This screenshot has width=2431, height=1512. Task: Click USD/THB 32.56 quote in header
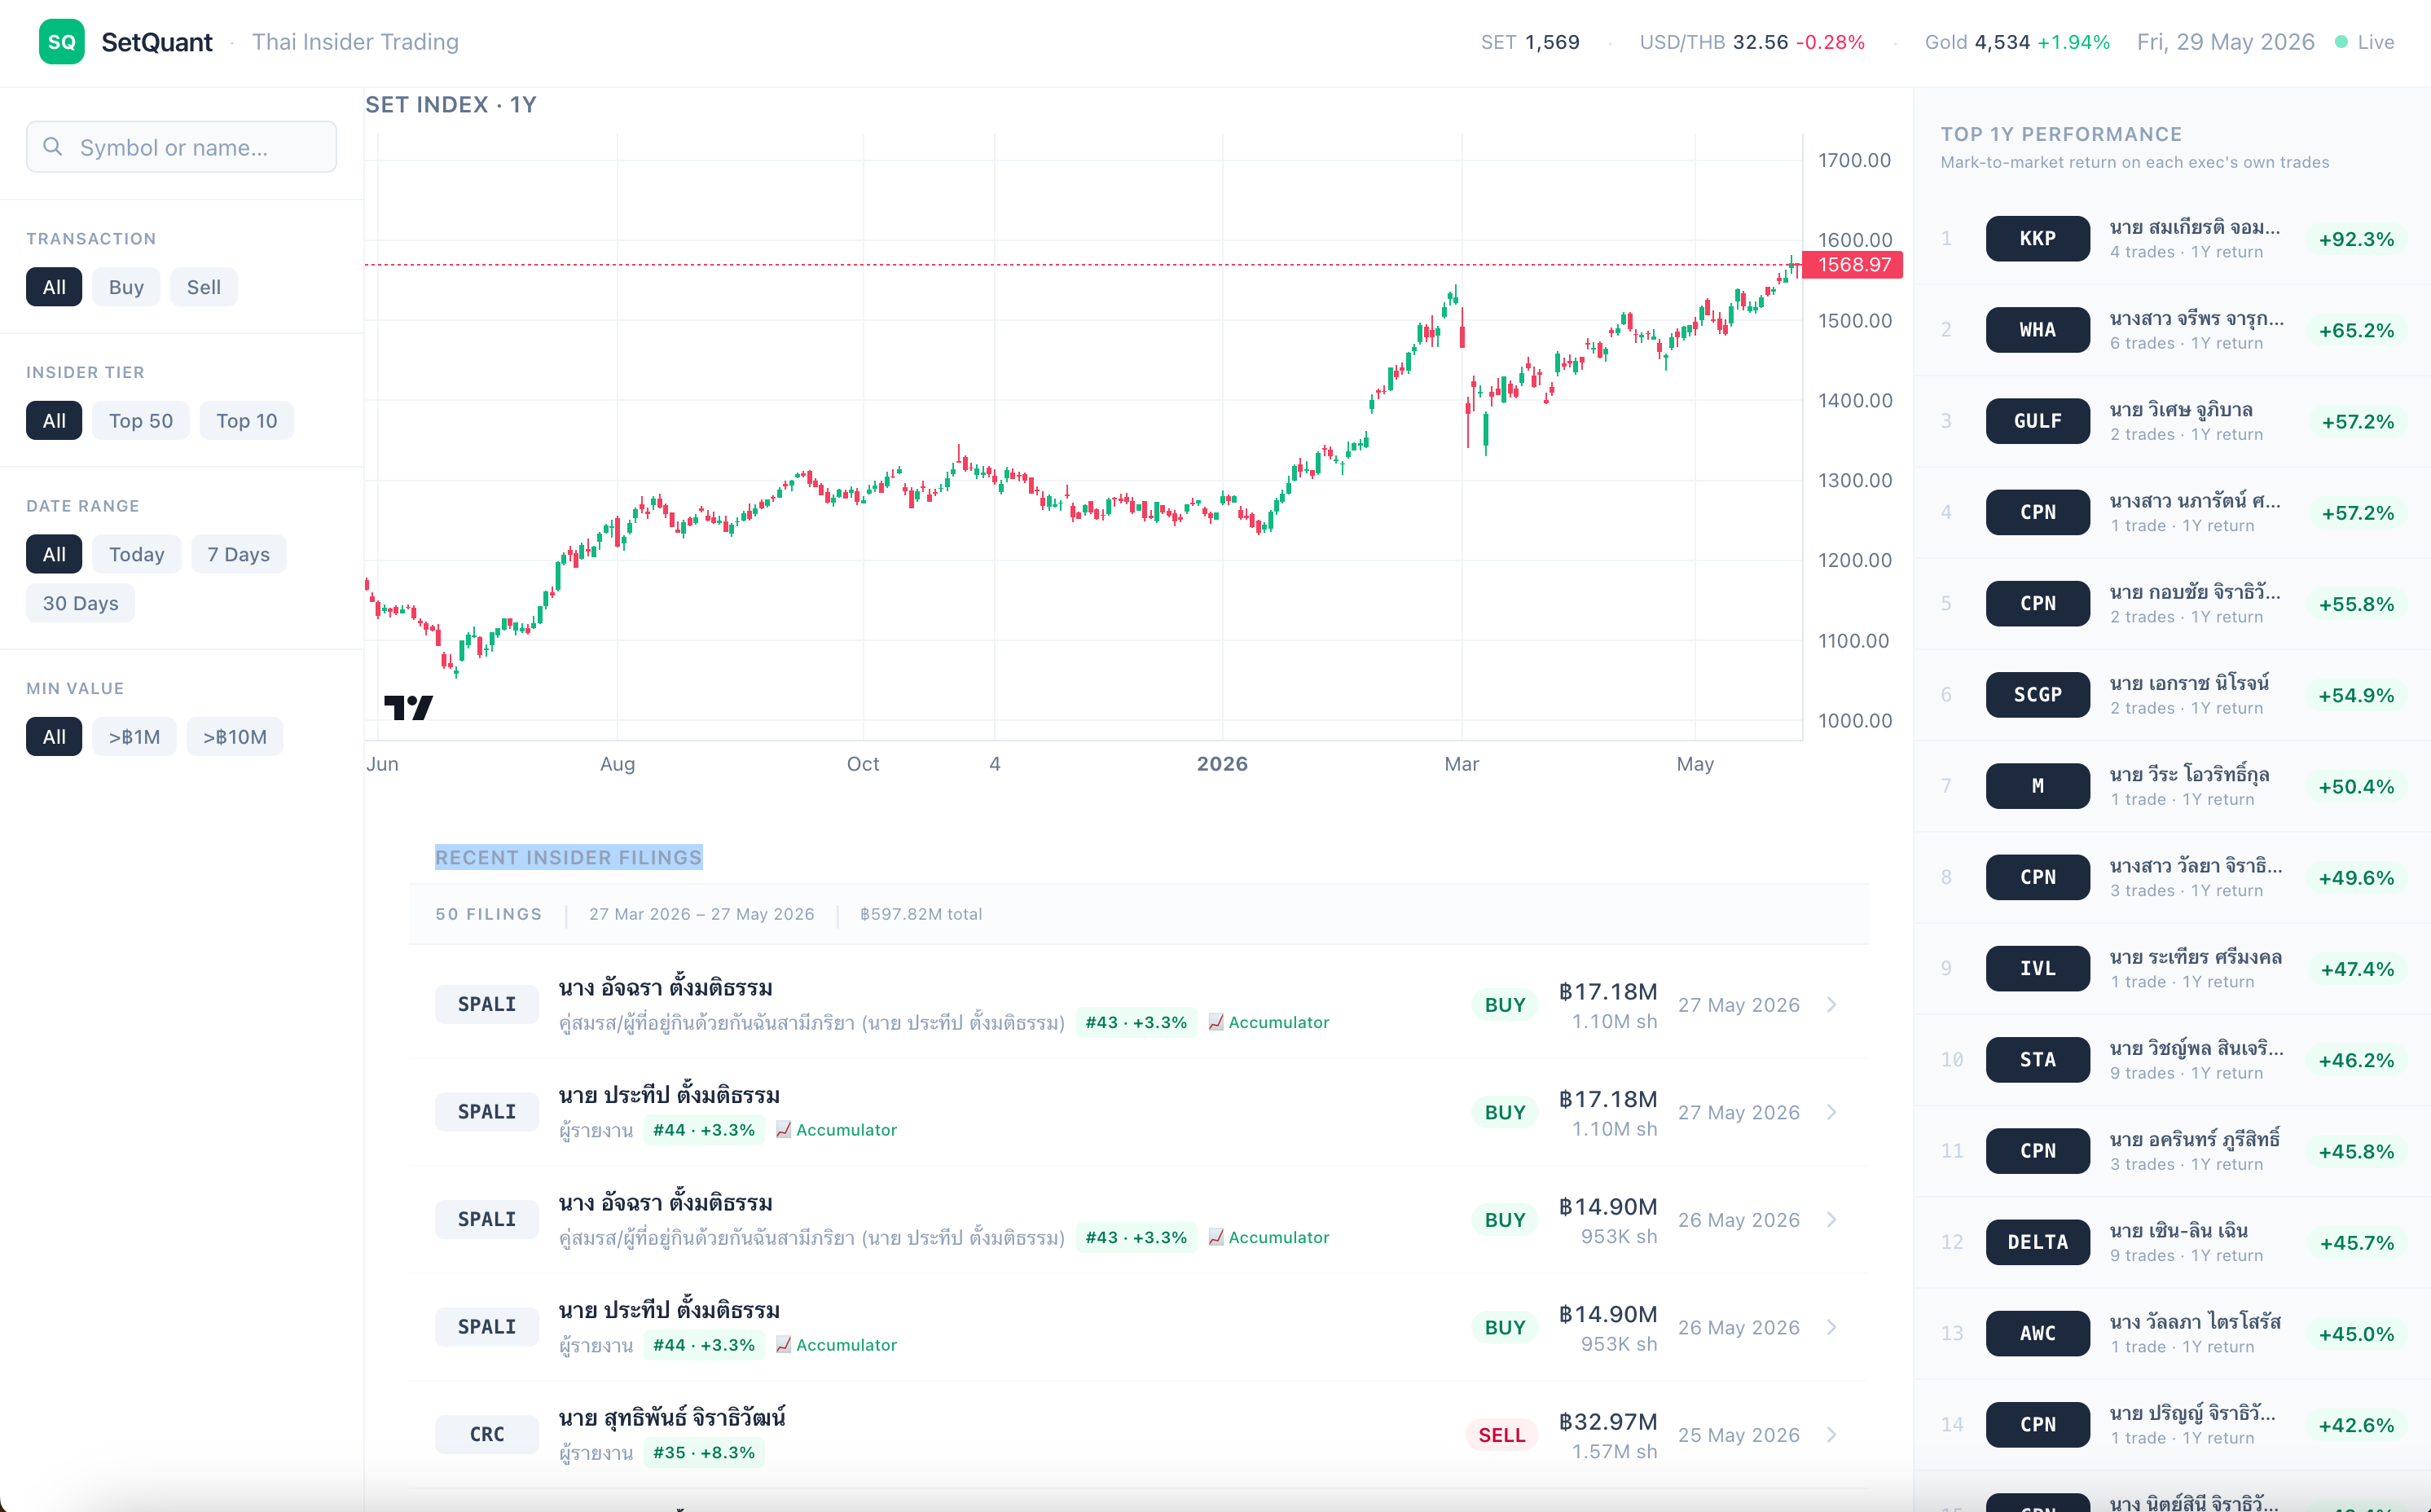pos(1752,42)
